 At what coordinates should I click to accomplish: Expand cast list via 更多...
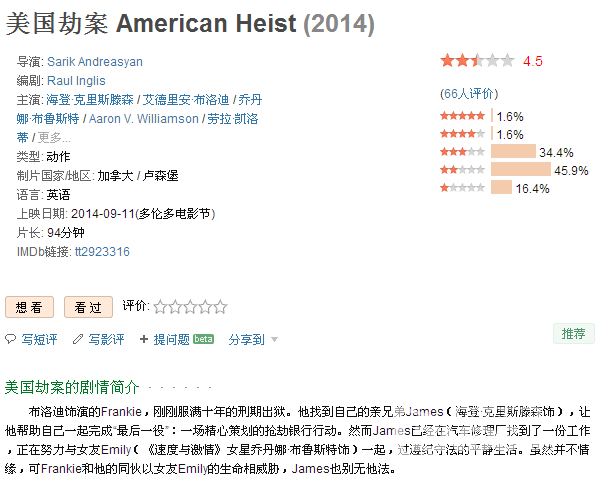(54, 137)
